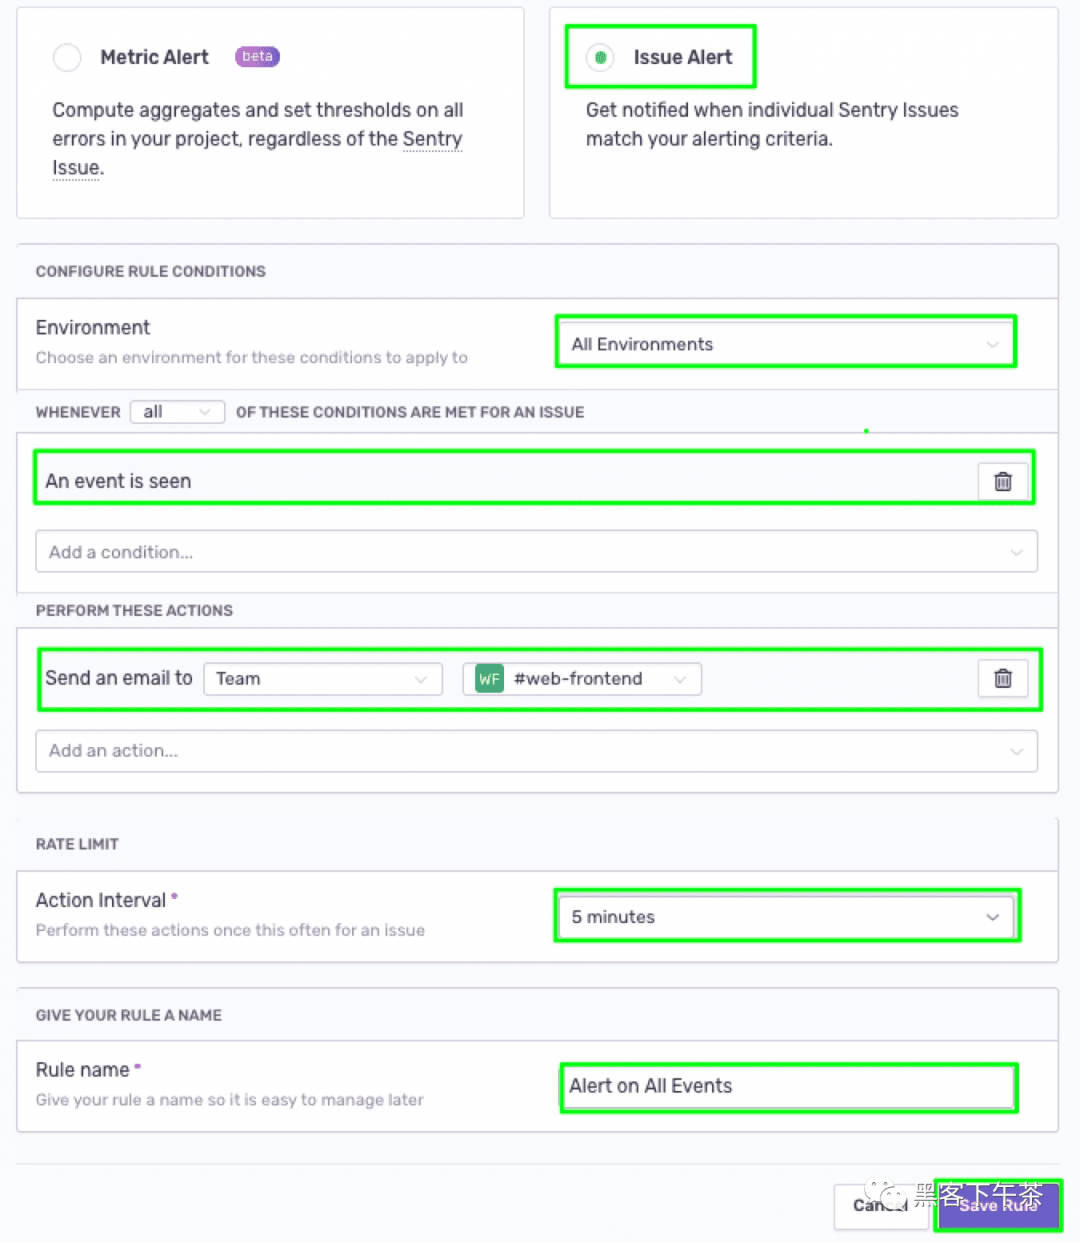Open the All Environments dropdown
The image size is (1080, 1243).
point(786,344)
